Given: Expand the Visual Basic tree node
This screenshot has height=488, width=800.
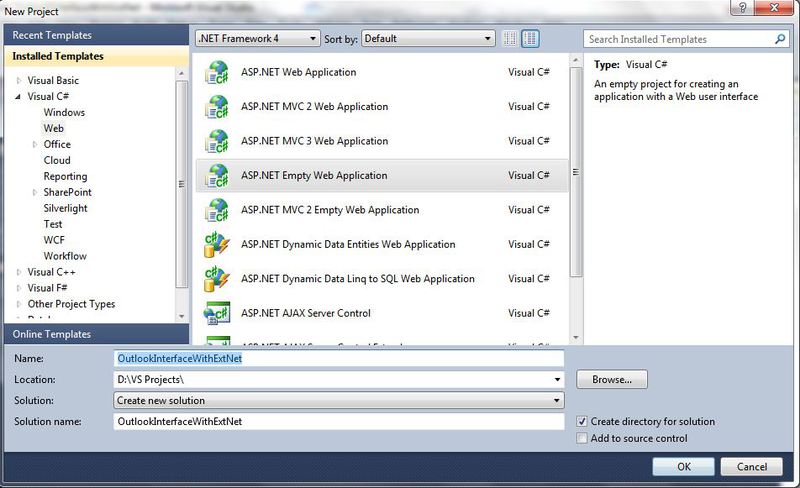Looking at the screenshot, I should [19, 80].
